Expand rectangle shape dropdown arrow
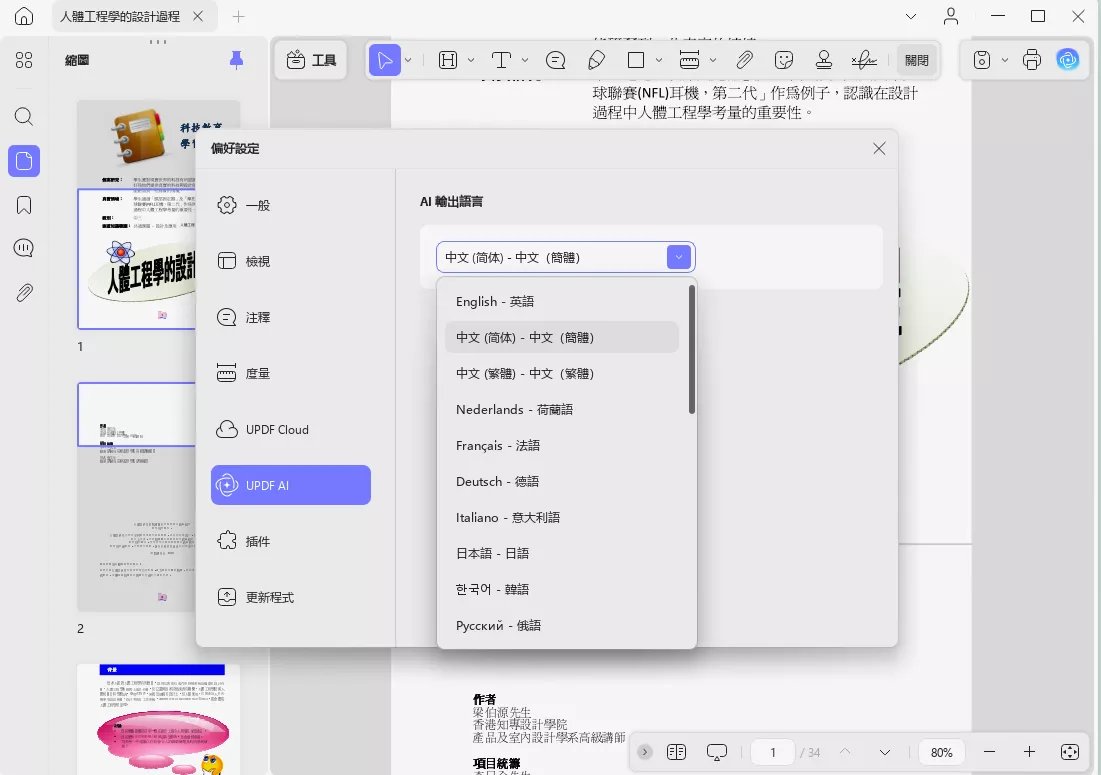This screenshot has height=775, width=1101. (x=659, y=60)
